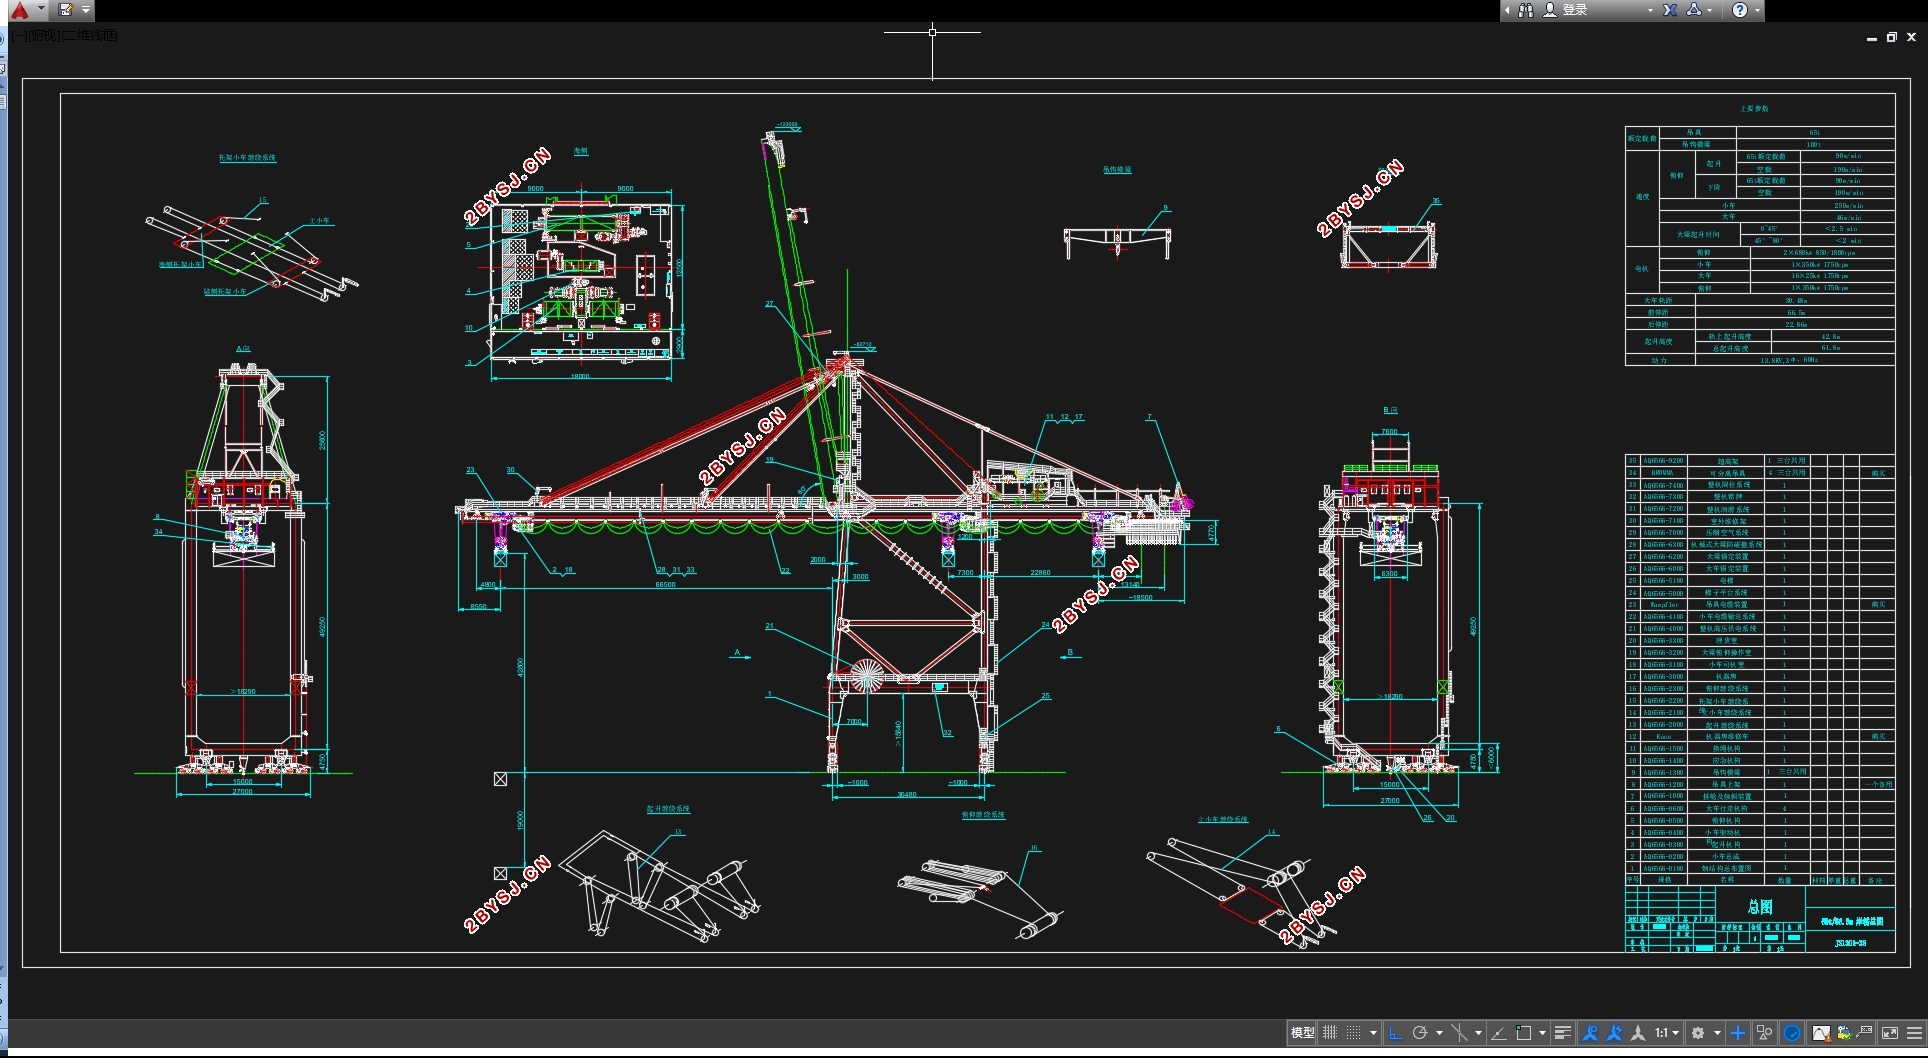Viewport: 1928px width, 1058px height.
Task: Expand the Help dropdown arrow
Action: [1757, 10]
